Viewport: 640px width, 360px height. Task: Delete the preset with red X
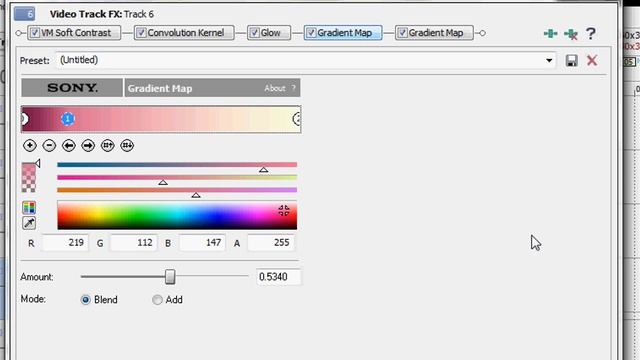click(592, 60)
